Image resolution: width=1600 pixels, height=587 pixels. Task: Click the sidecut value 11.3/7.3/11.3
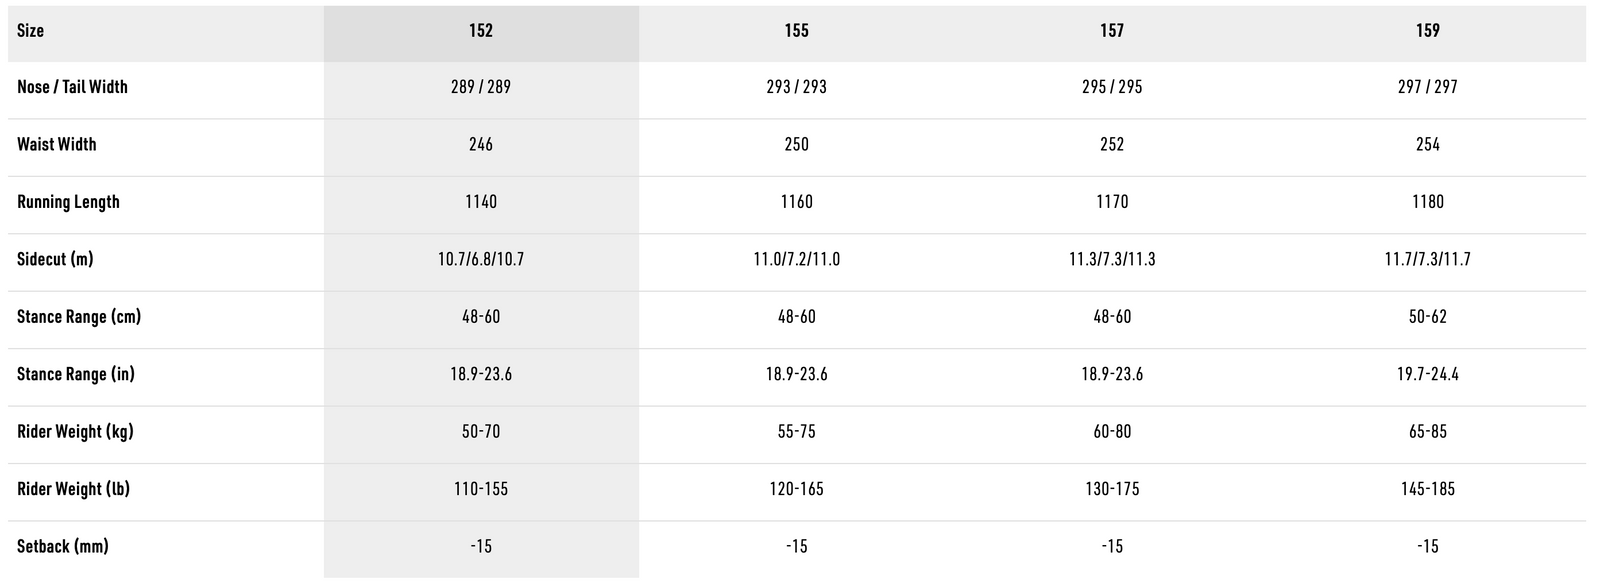(1112, 259)
